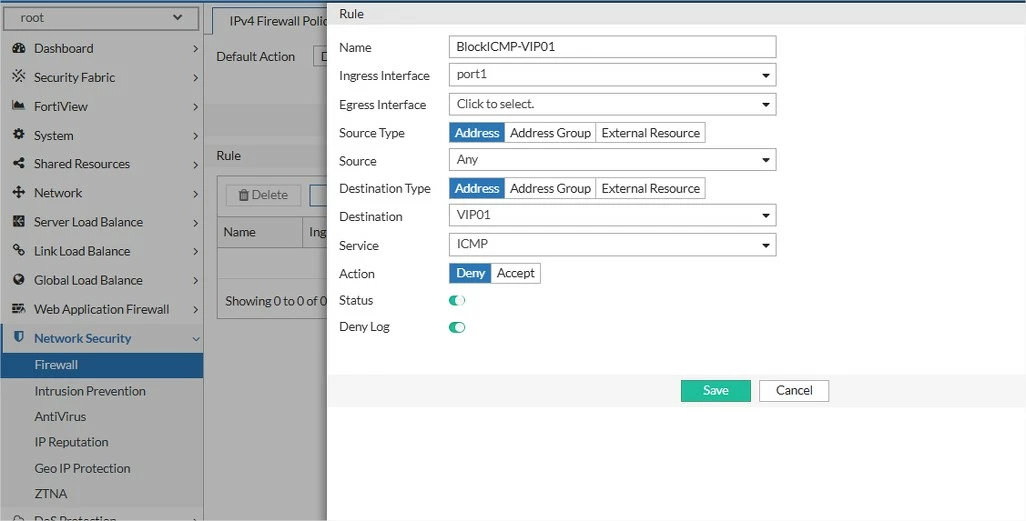Select Address Group for Source Type
Viewport: 1026px width, 521px height.
click(550, 133)
